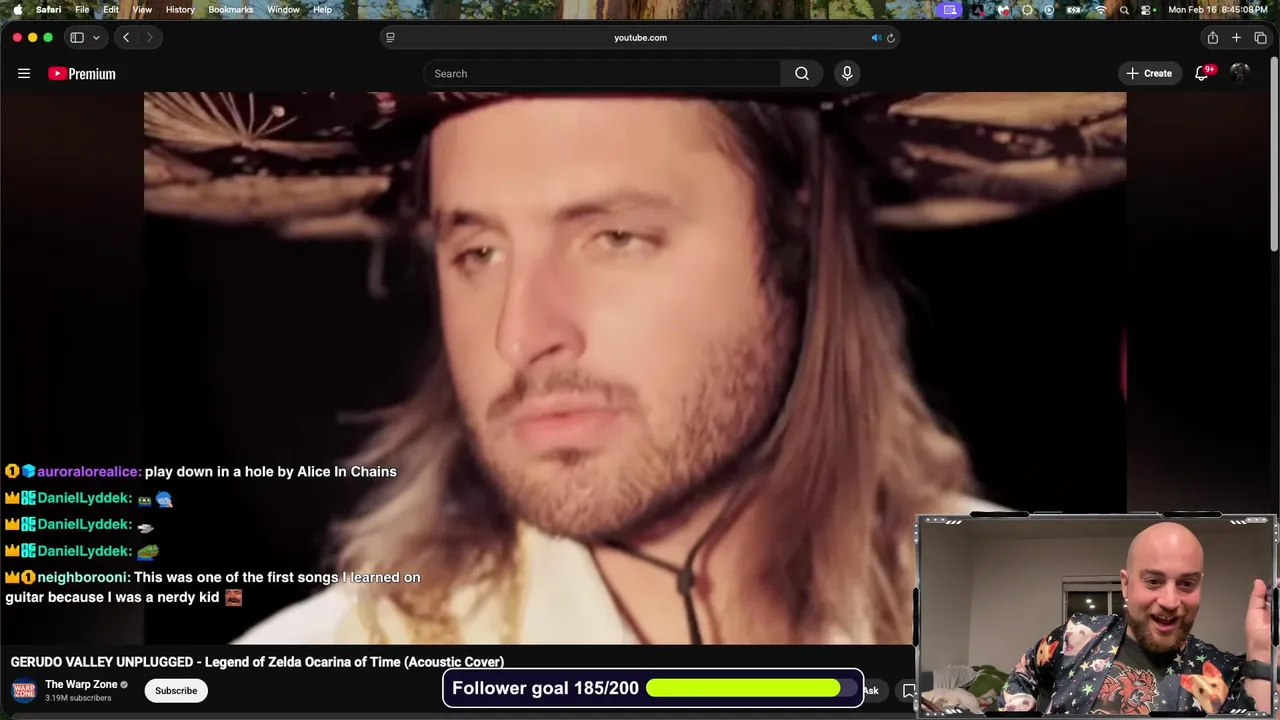Reload the youtube.com page
This screenshot has width=1280, height=720.
click(891, 37)
